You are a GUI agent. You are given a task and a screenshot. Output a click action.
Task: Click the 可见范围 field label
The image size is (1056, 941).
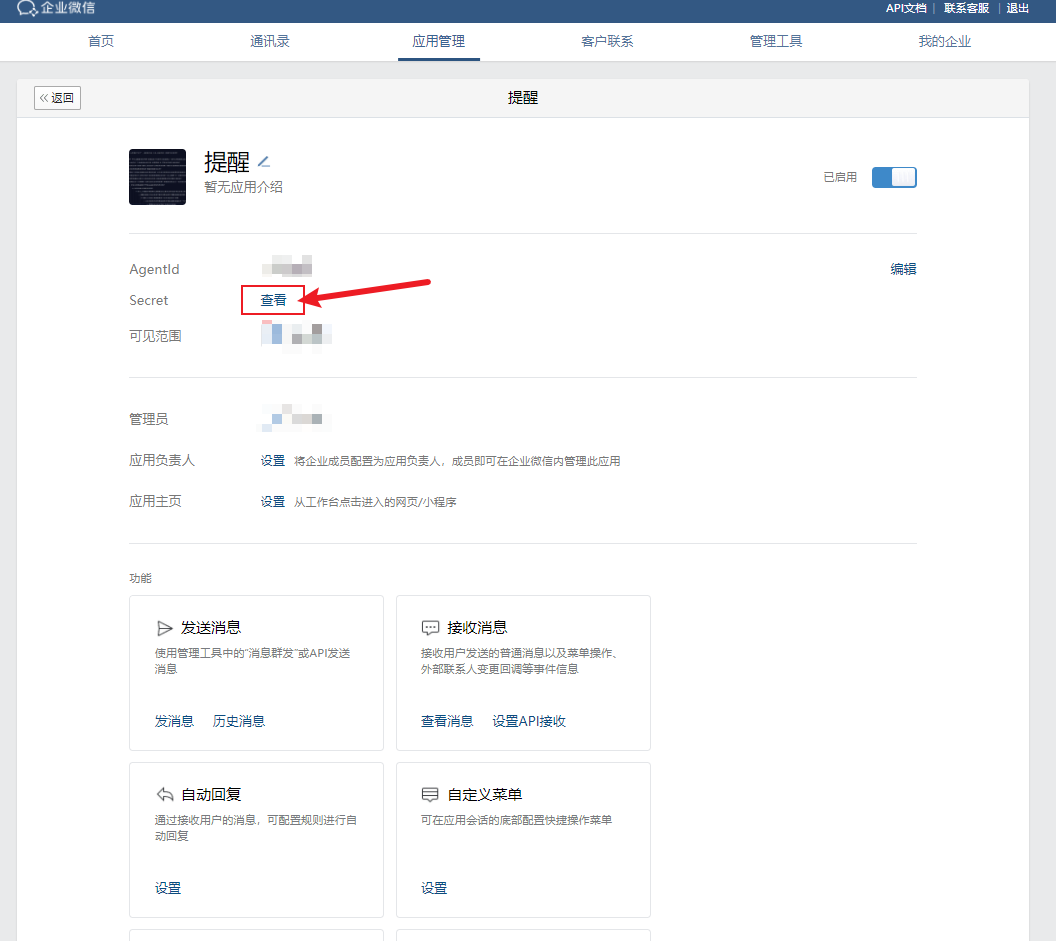tap(156, 336)
